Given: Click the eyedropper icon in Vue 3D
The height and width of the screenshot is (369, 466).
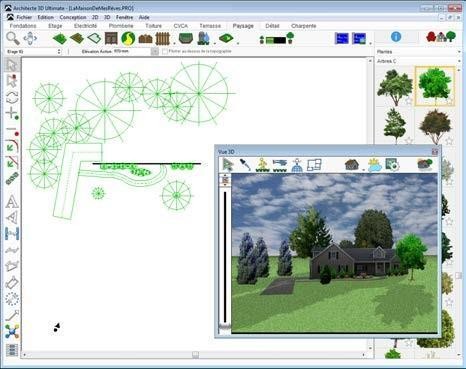Looking at the screenshot, I should pos(245,165).
